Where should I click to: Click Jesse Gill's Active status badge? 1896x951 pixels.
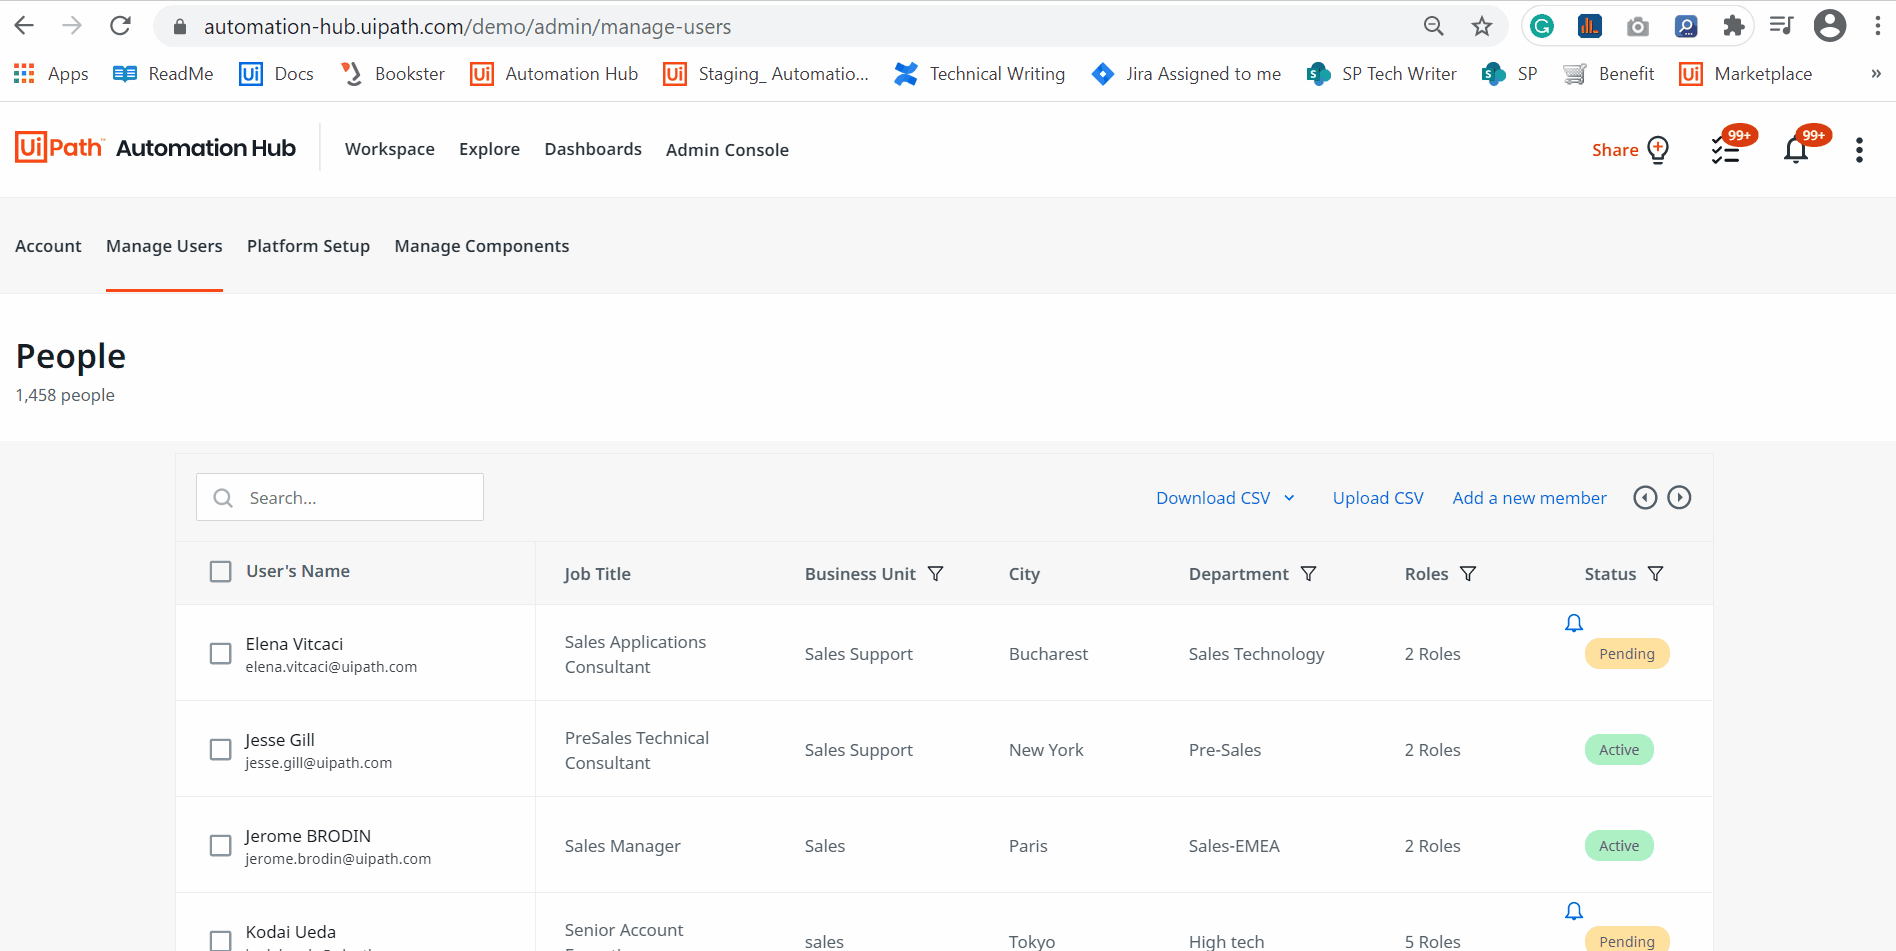coord(1619,750)
